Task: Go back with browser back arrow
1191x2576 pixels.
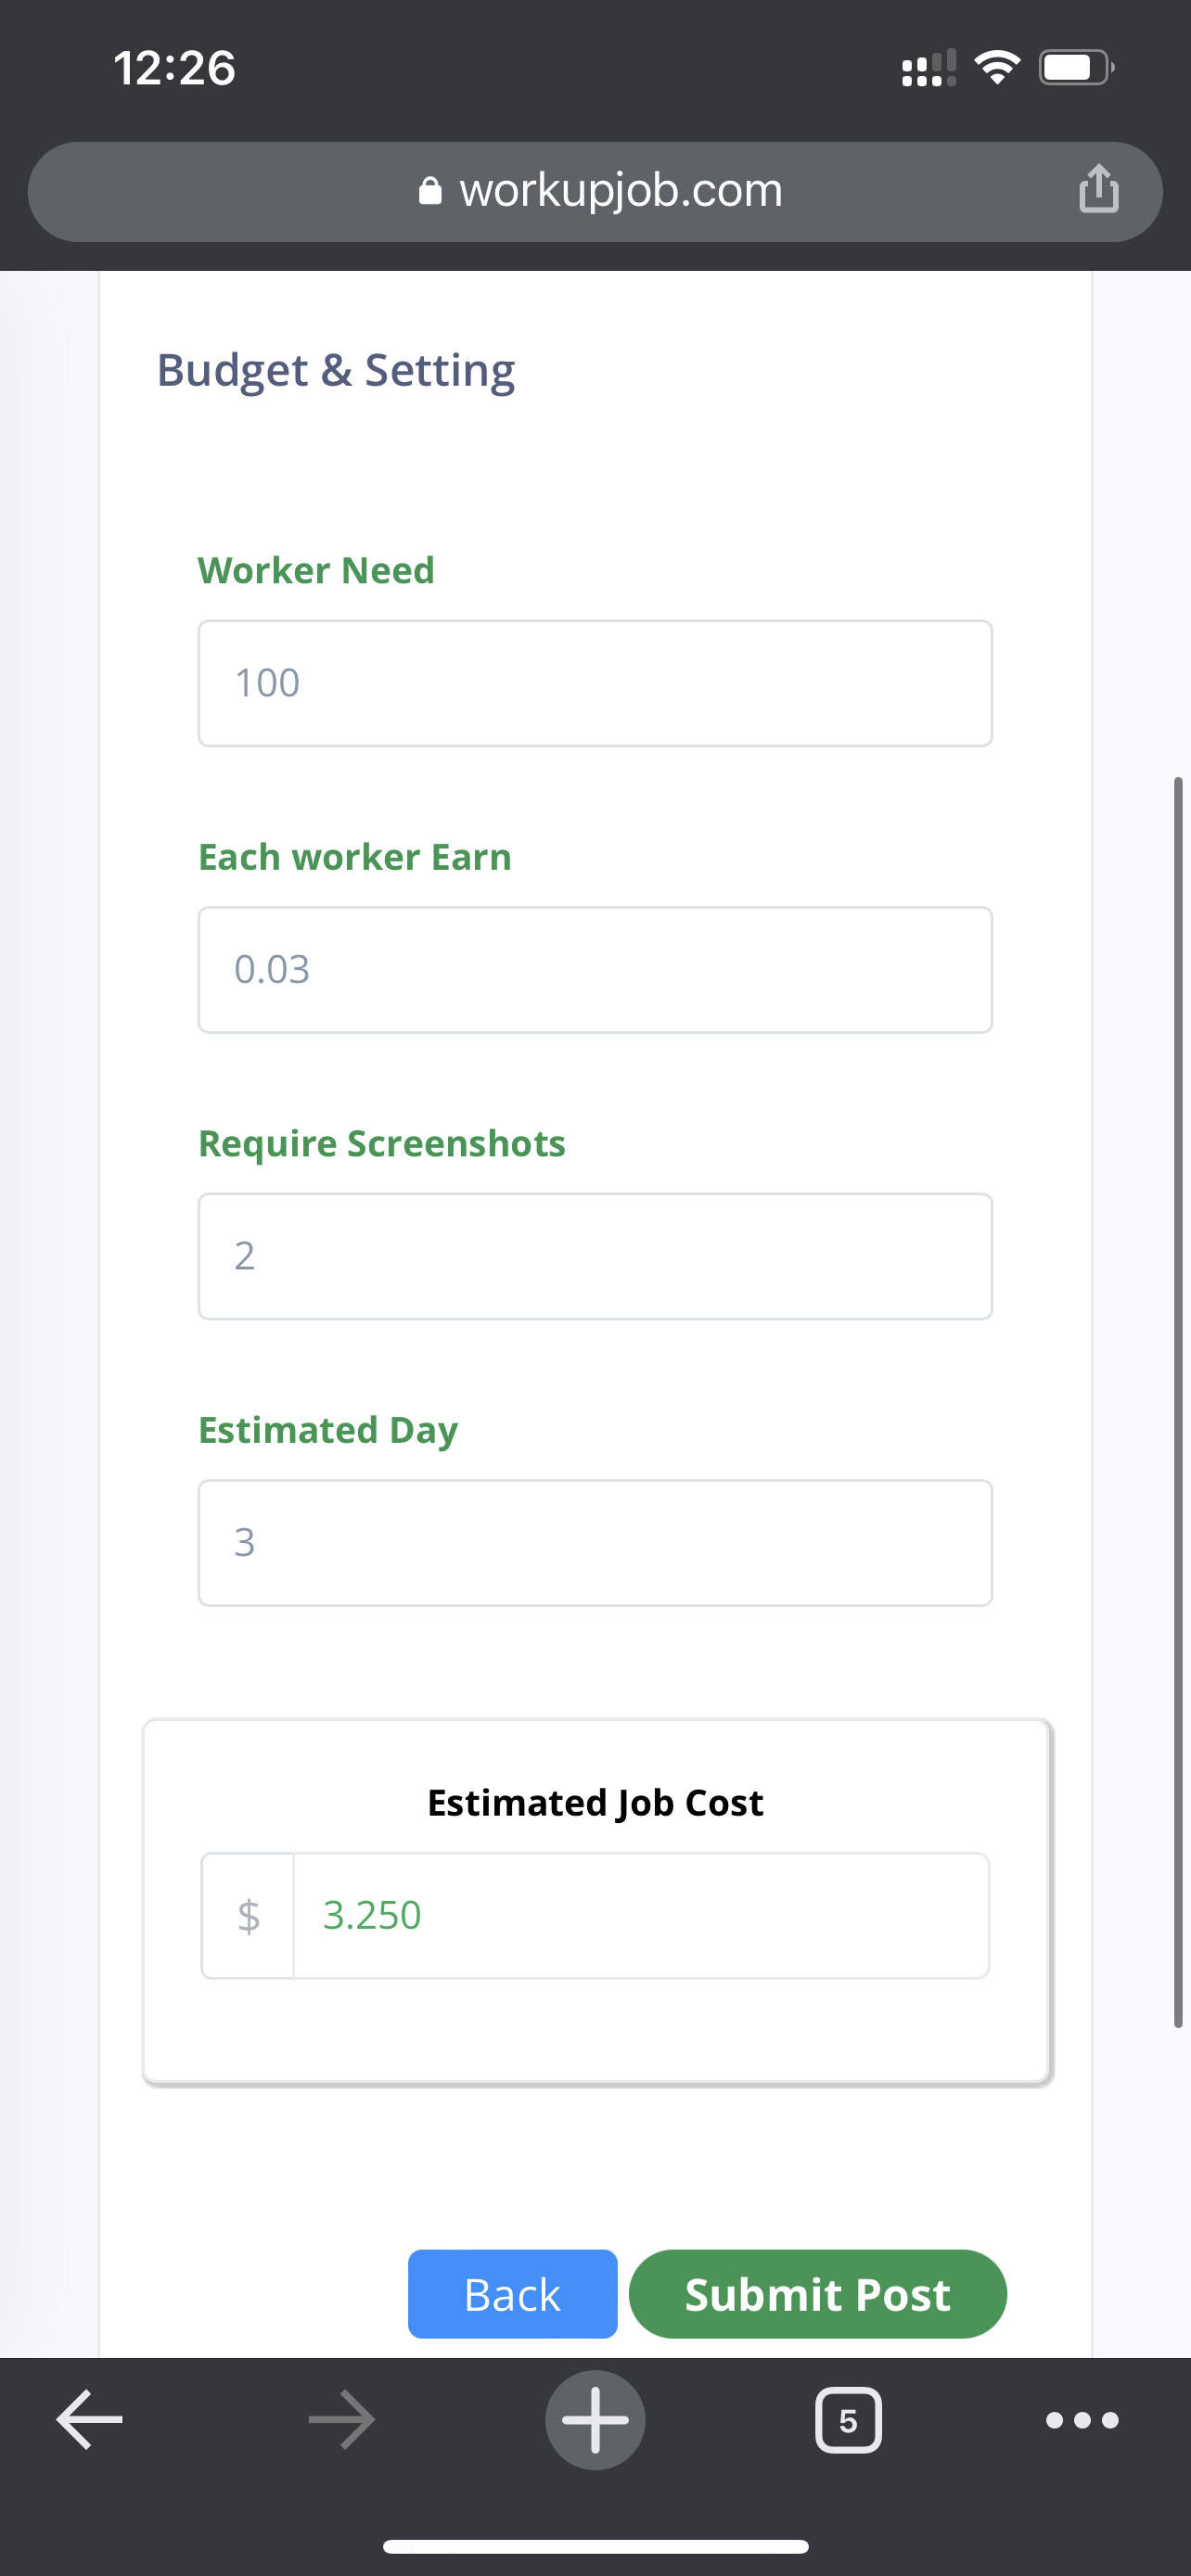Action: coord(90,2419)
